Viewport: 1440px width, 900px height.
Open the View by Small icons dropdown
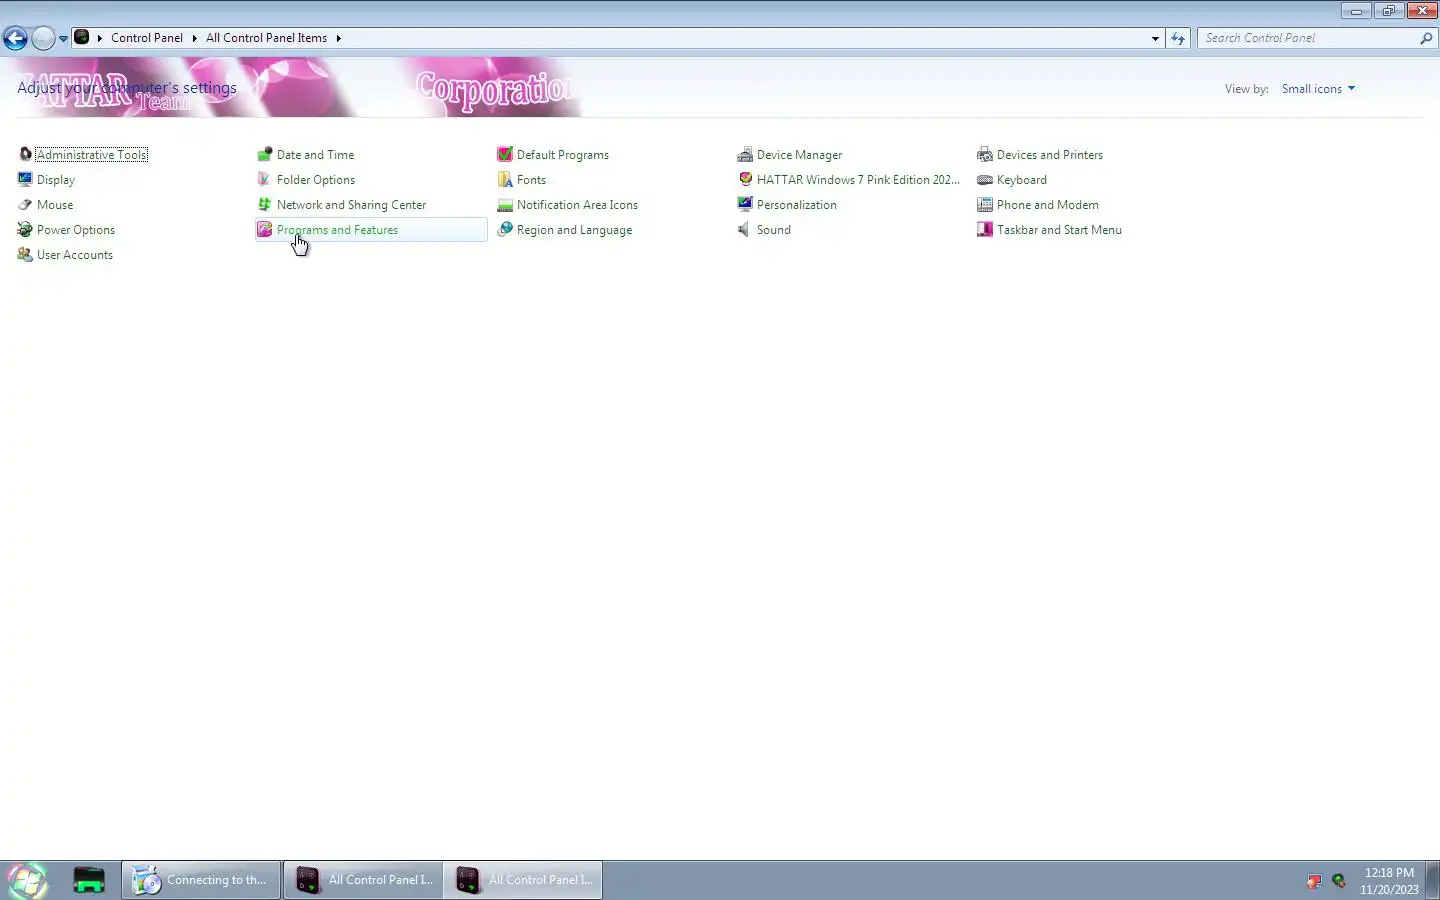(1318, 88)
